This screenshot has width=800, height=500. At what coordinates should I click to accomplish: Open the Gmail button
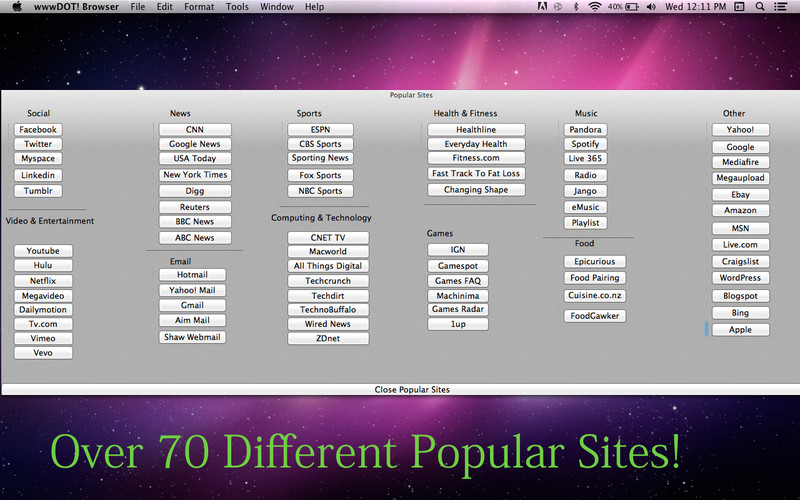pos(192,305)
